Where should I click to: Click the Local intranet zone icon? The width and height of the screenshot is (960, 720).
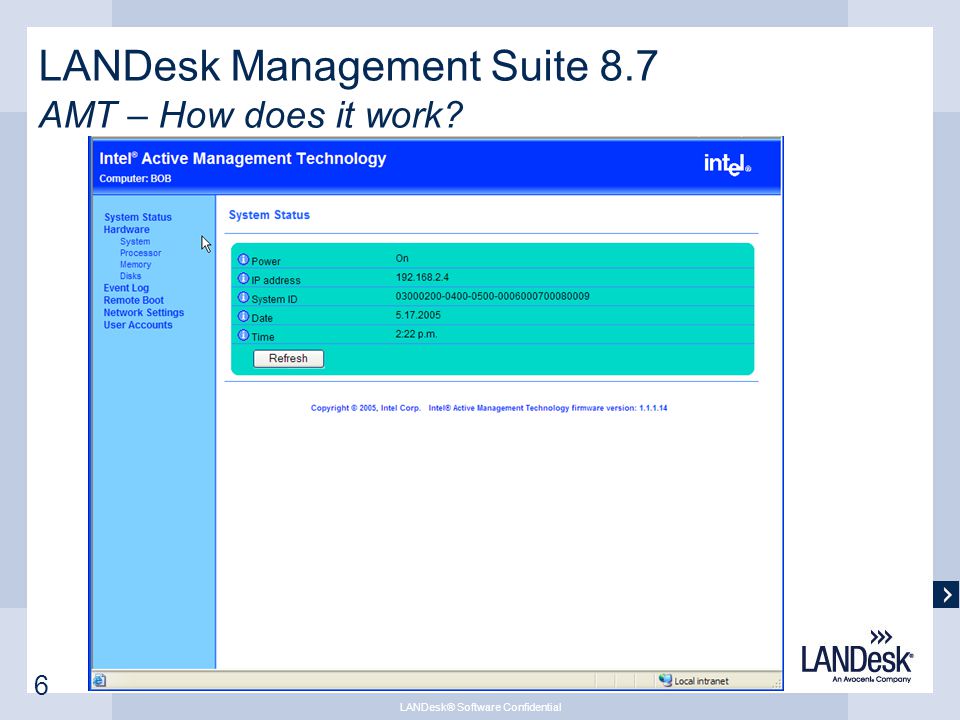[665, 680]
